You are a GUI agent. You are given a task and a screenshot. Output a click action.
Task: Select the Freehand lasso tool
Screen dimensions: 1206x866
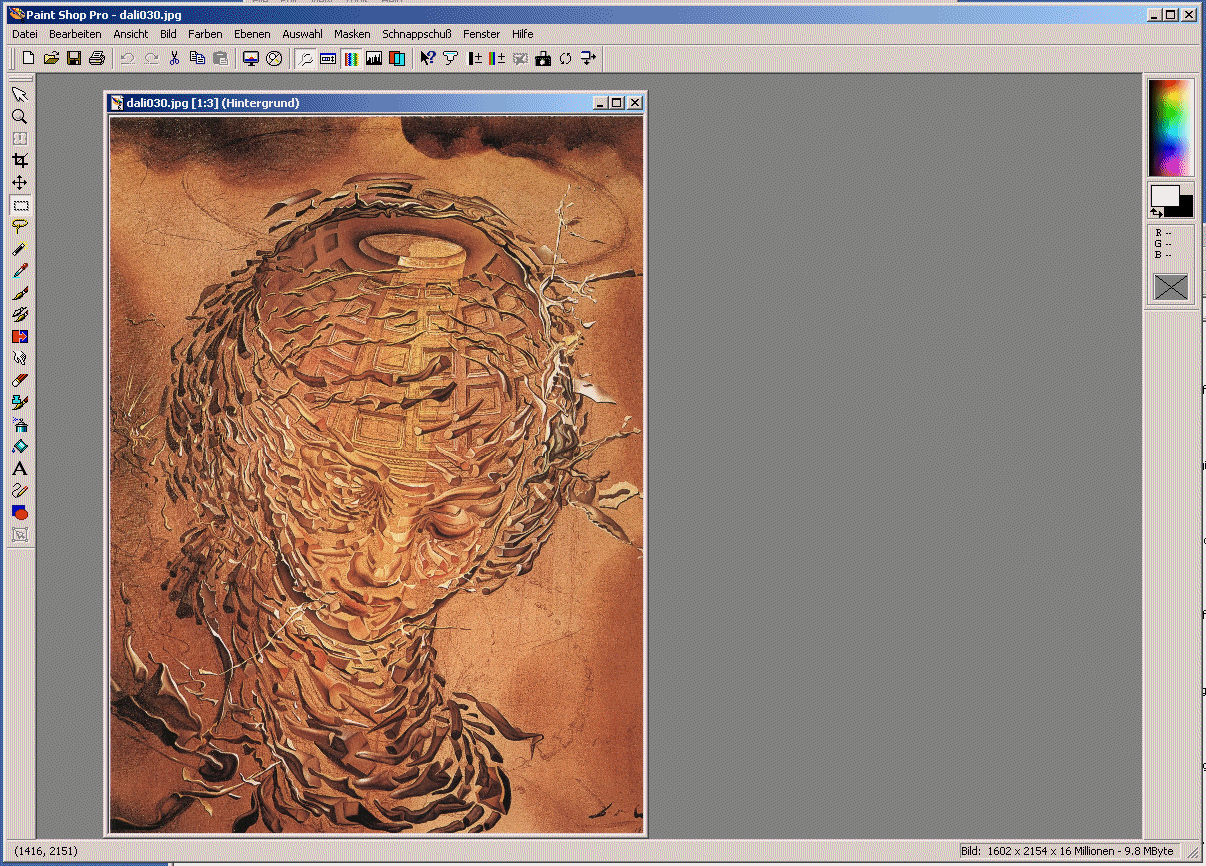tap(19, 226)
